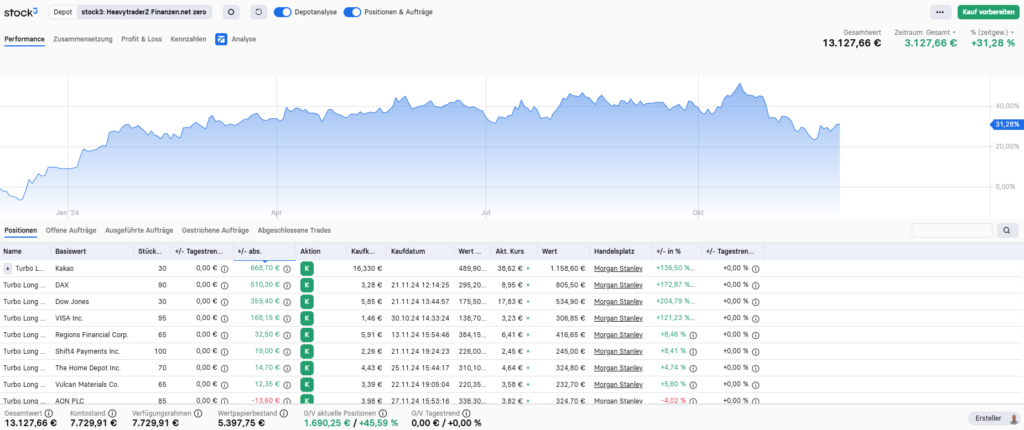This screenshot has width=1024, height=430.
Task: Click the Kauf vorbereiten button
Action: click(x=988, y=12)
